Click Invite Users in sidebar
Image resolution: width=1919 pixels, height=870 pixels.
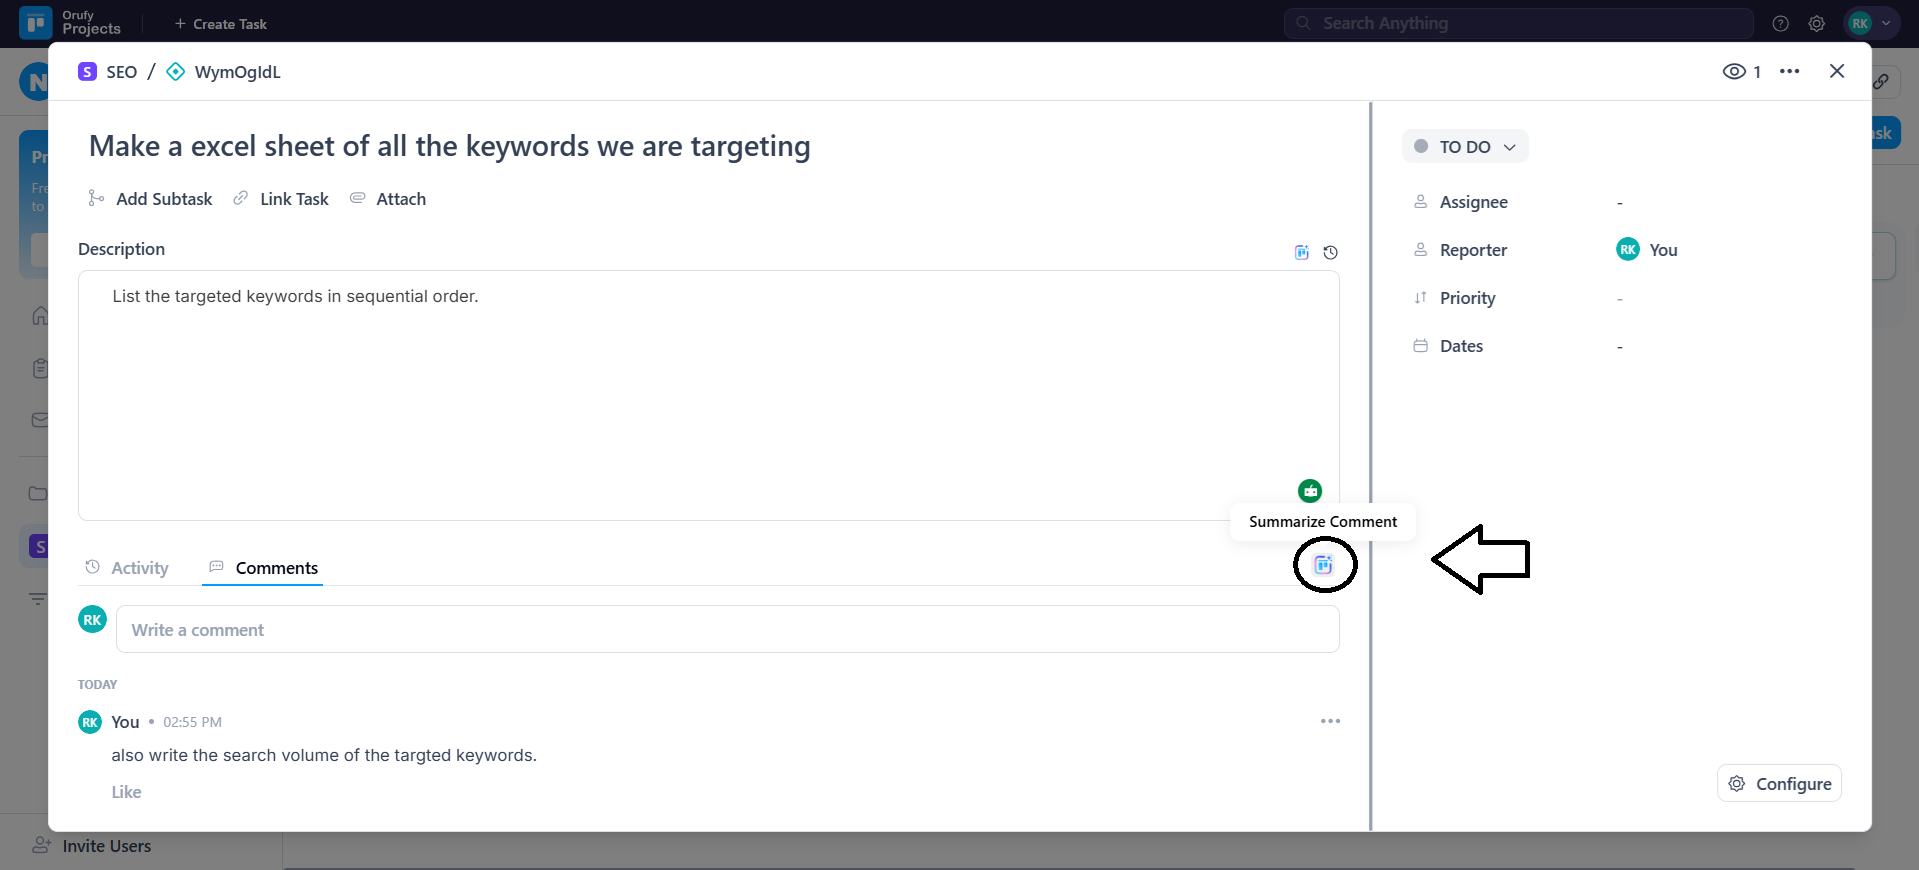(92, 845)
